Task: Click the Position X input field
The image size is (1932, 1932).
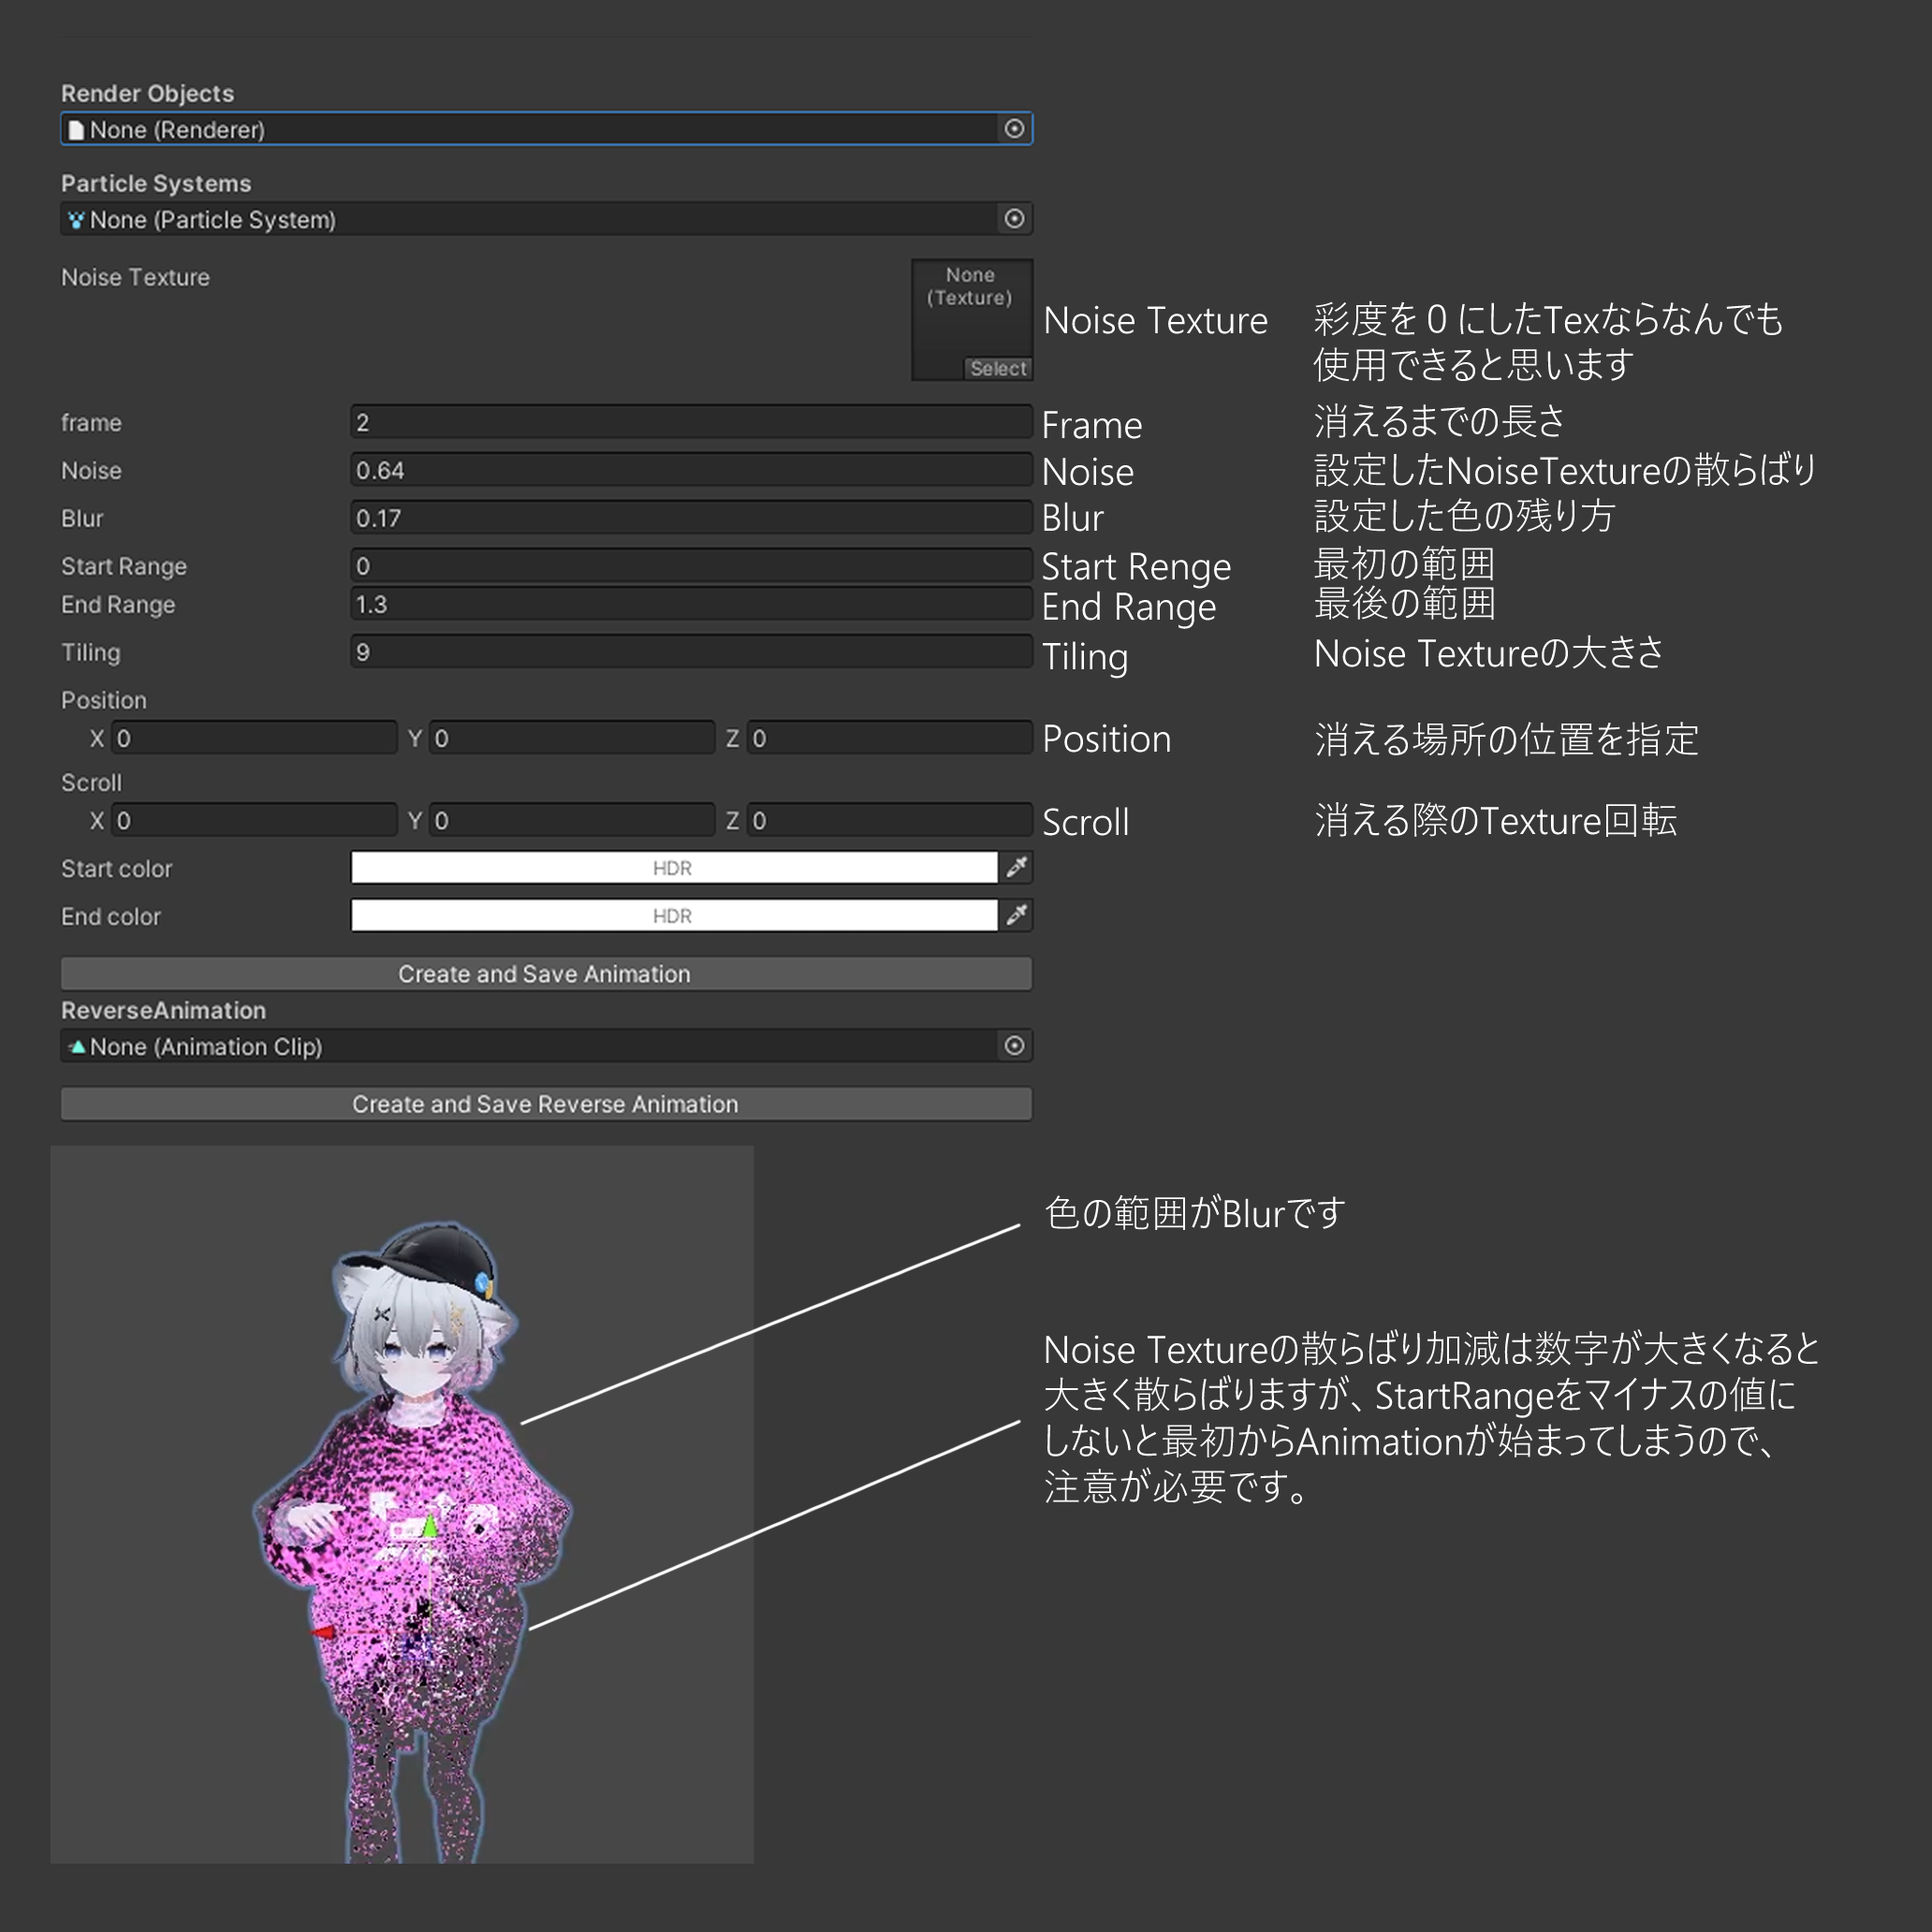Action: (x=254, y=738)
